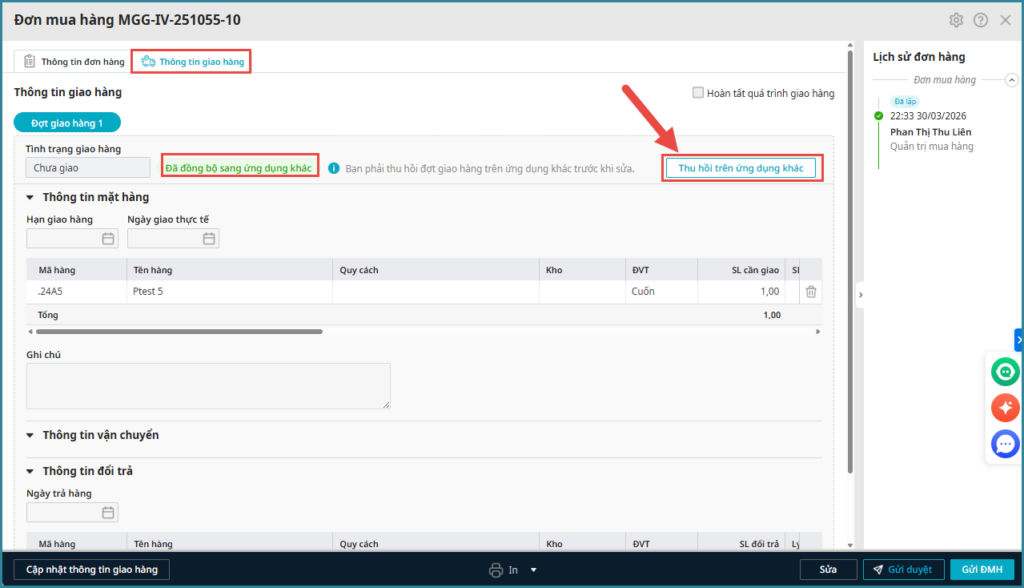Select Đợt giao hàng 1 pill

point(67,123)
